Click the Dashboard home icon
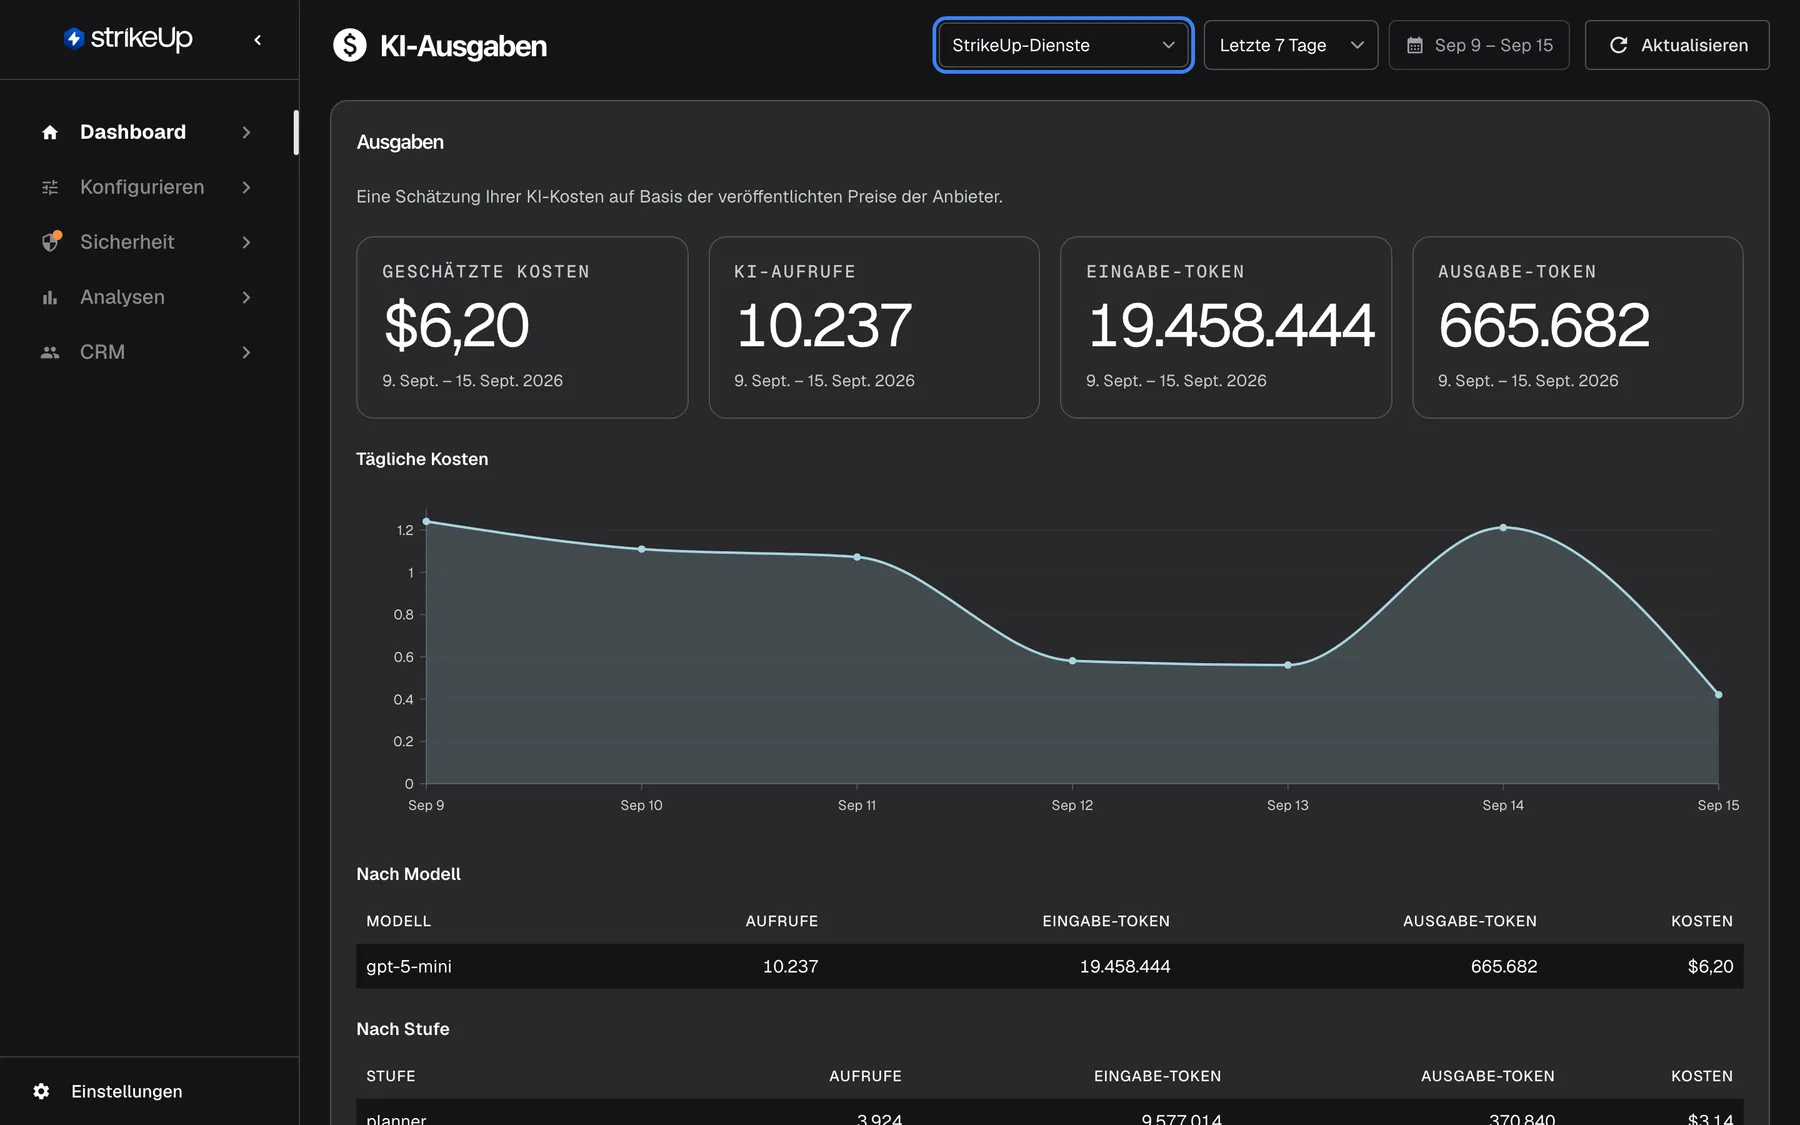 (50, 132)
